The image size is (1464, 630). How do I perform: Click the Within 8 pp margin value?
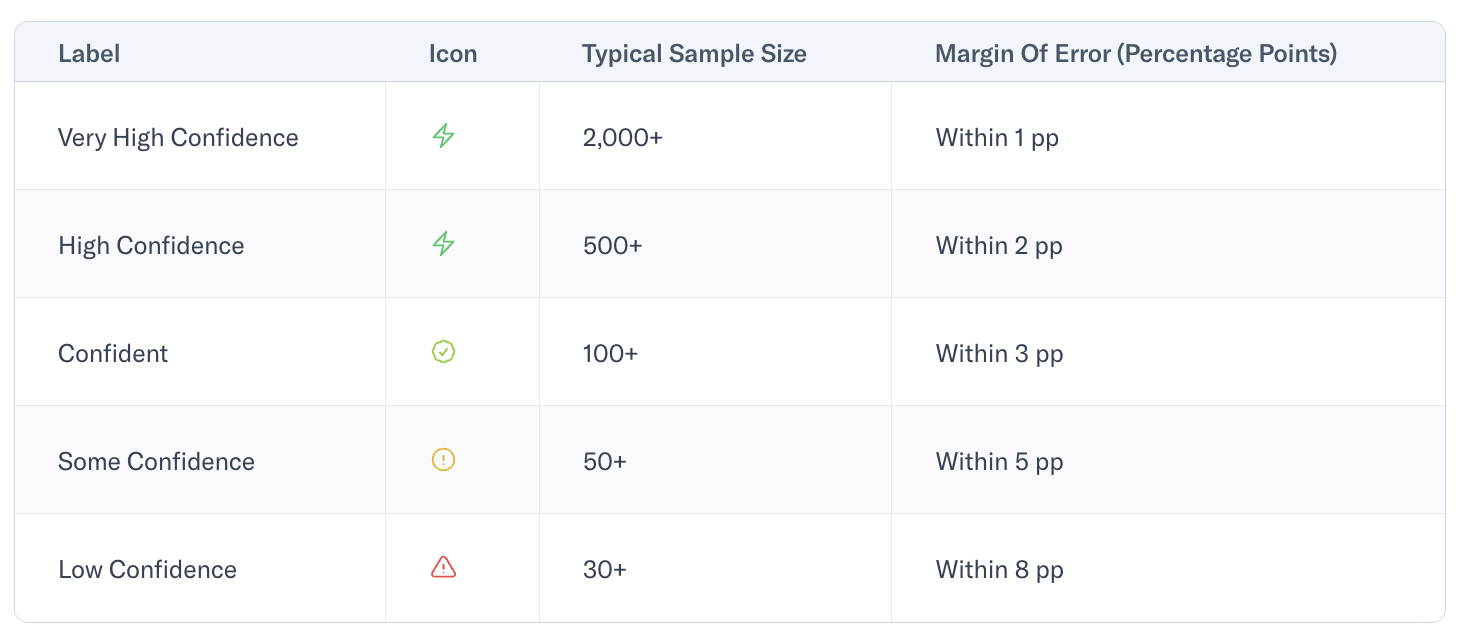(999, 569)
